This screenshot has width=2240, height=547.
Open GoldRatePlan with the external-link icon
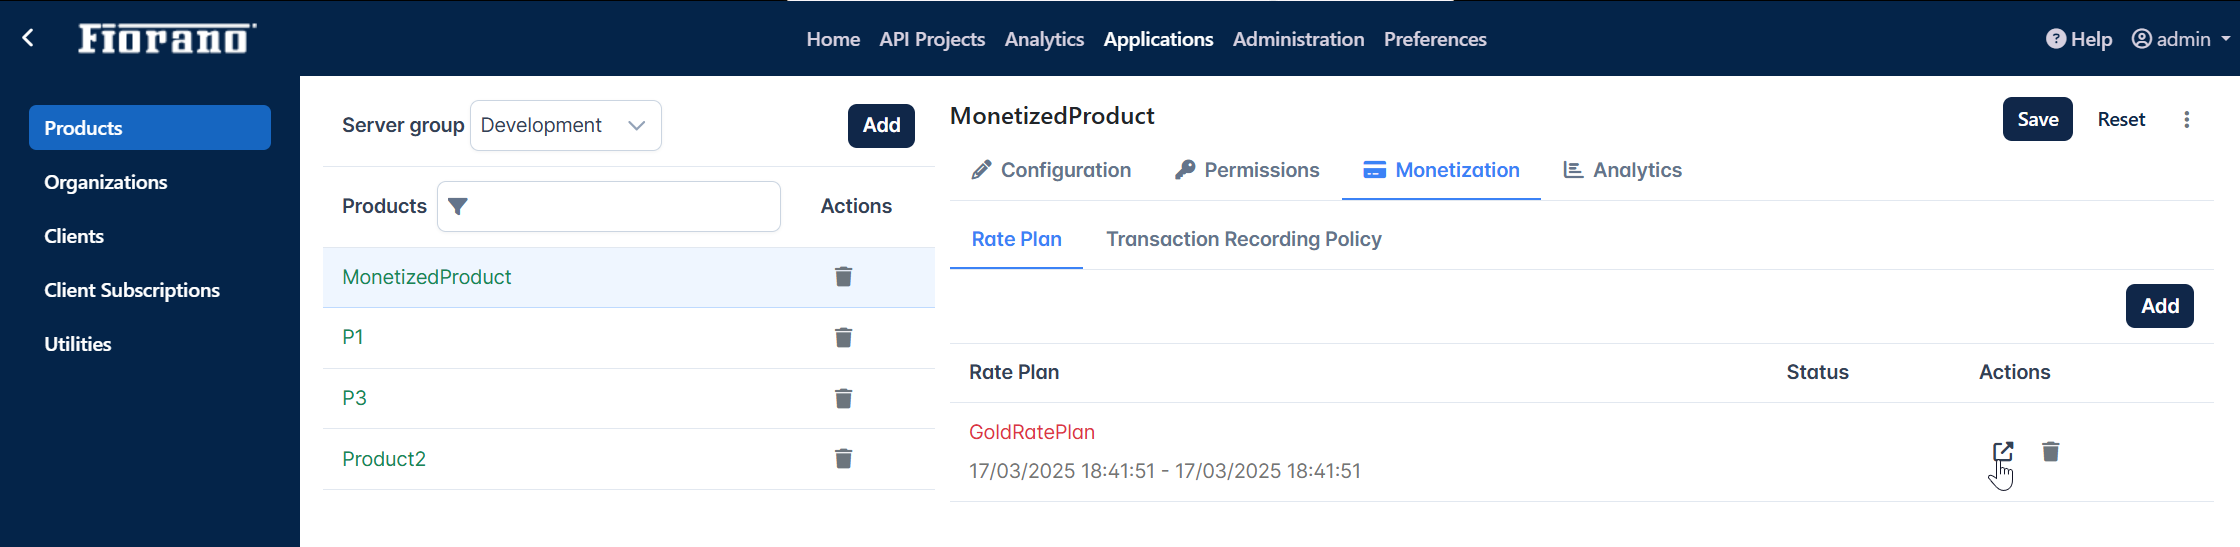click(x=2003, y=452)
